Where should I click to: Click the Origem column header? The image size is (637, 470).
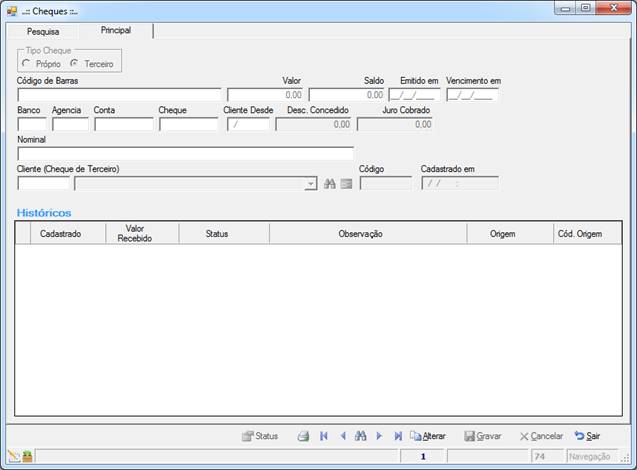click(x=510, y=234)
